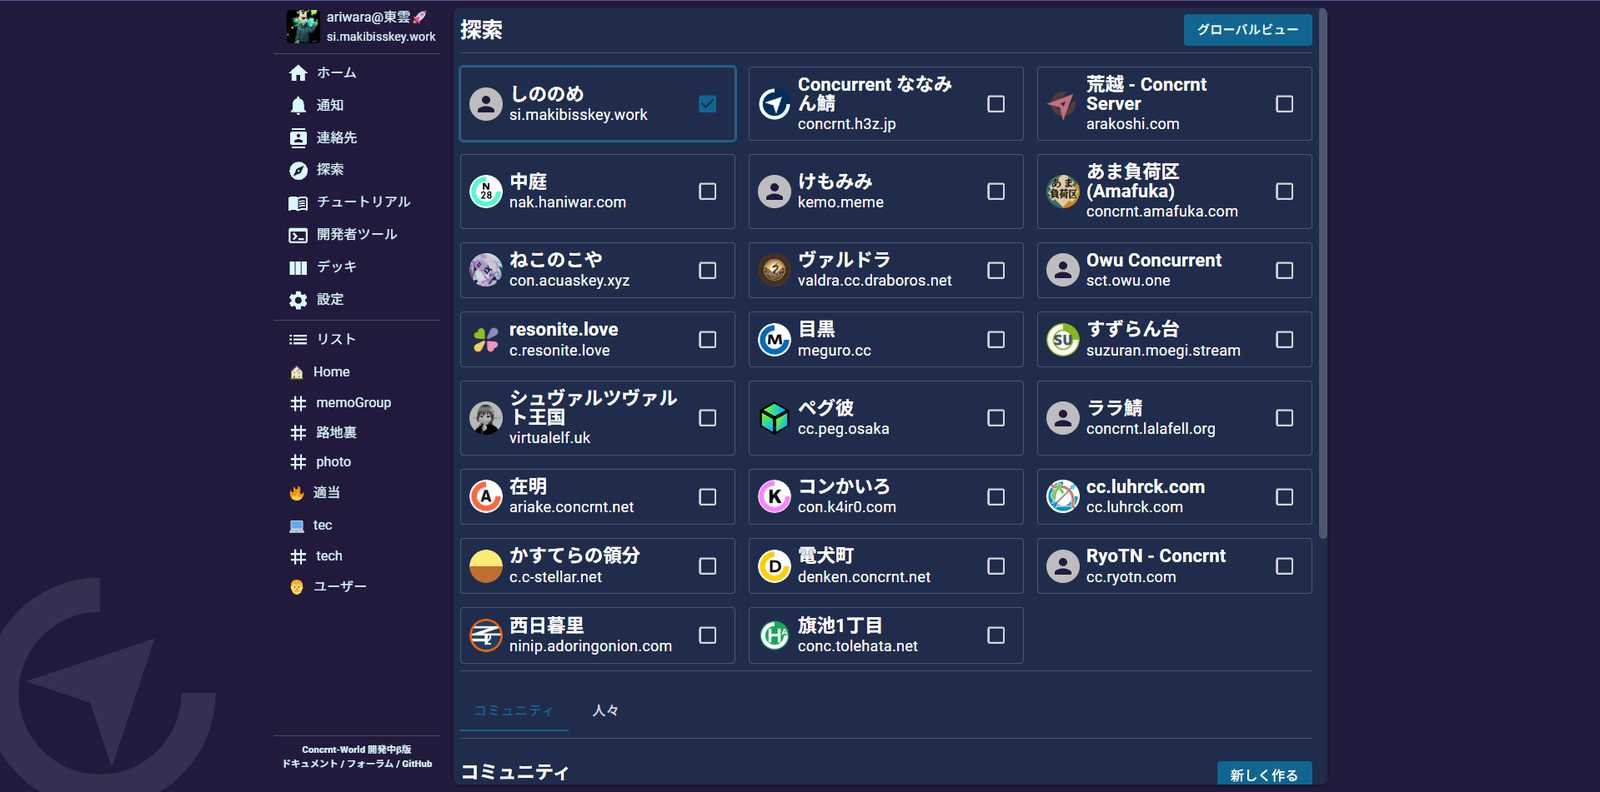1600x792 pixels.
Task: Click the tec laptop icon
Action: (x=296, y=526)
